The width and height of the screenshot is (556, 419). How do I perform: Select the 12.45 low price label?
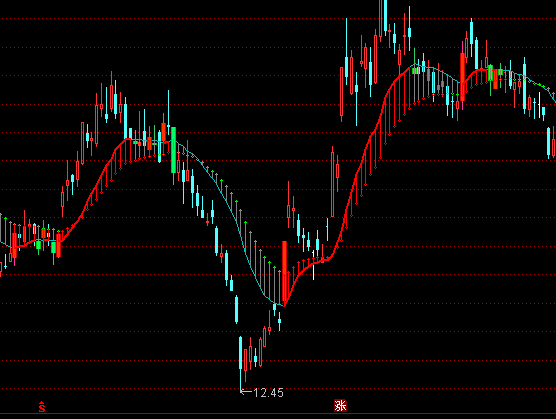click(x=269, y=393)
